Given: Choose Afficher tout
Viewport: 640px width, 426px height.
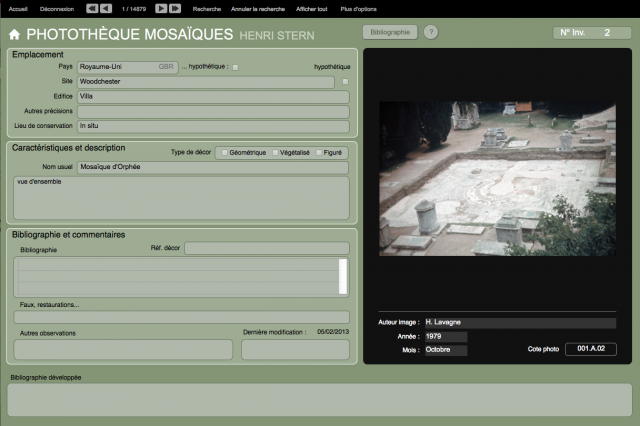Looking at the screenshot, I should (311, 9).
